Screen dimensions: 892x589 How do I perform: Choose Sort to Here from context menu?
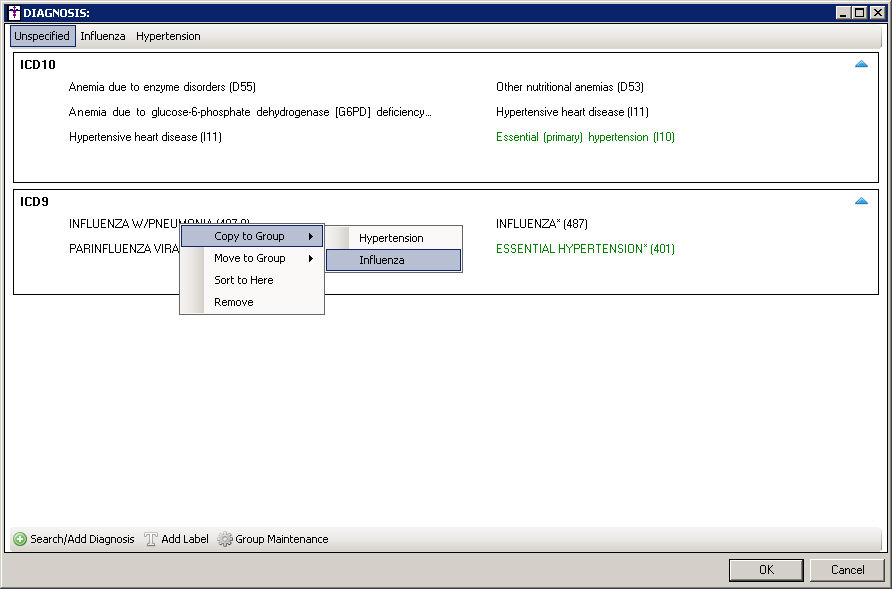coord(243,280)
